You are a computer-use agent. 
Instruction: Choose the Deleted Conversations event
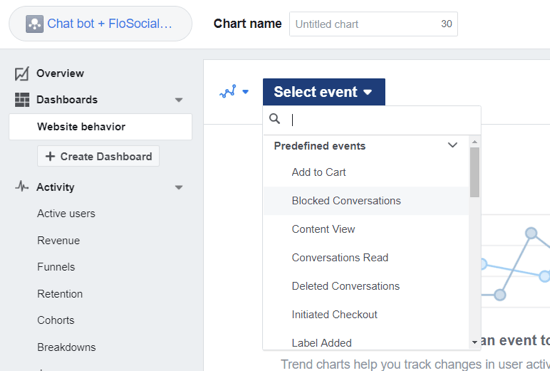click(366, 286)
